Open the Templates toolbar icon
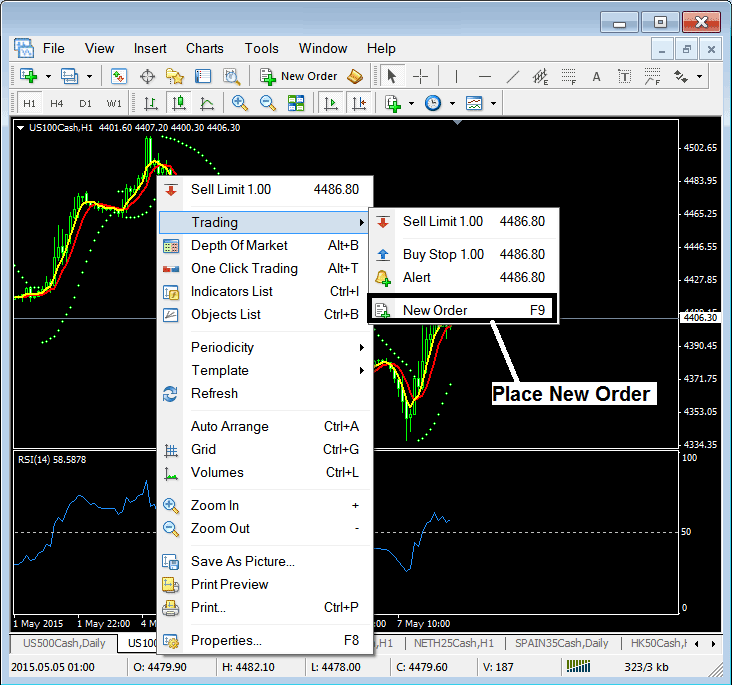Image resolution: width=732 pixels, height=685 pixels. (474, 103)
